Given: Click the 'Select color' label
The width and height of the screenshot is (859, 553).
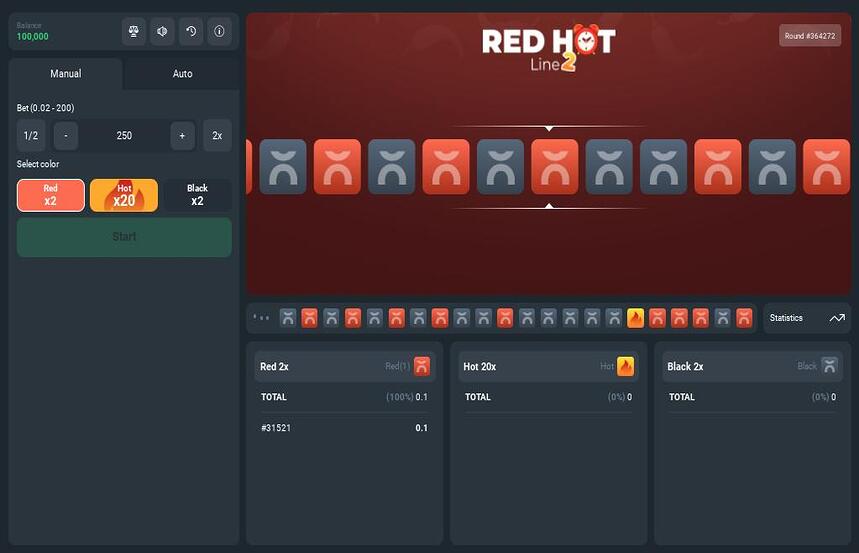Looking at the screenshot, I should click(x=38, y=164).
